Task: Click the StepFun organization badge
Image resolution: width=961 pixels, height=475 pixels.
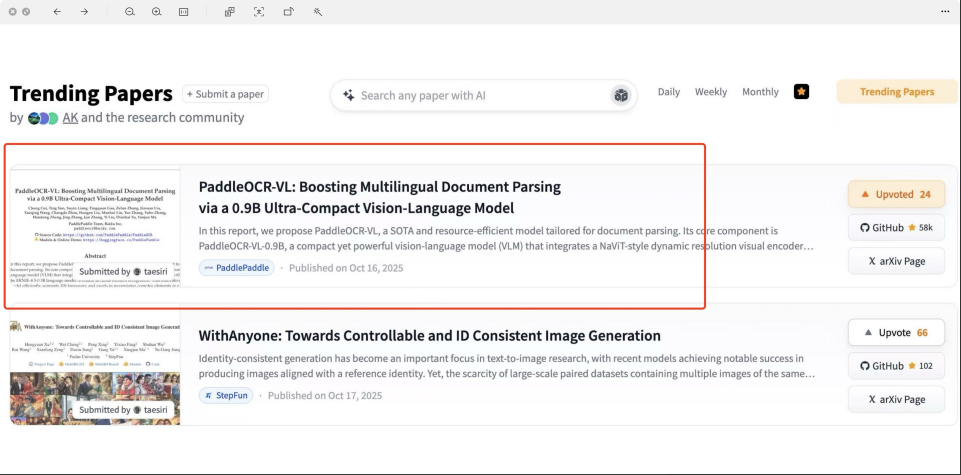Action: (226, 395)
